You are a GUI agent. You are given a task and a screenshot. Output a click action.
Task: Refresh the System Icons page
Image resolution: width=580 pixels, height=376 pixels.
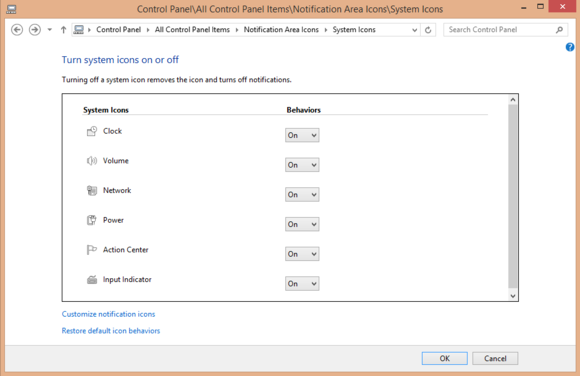click(428, 30)
